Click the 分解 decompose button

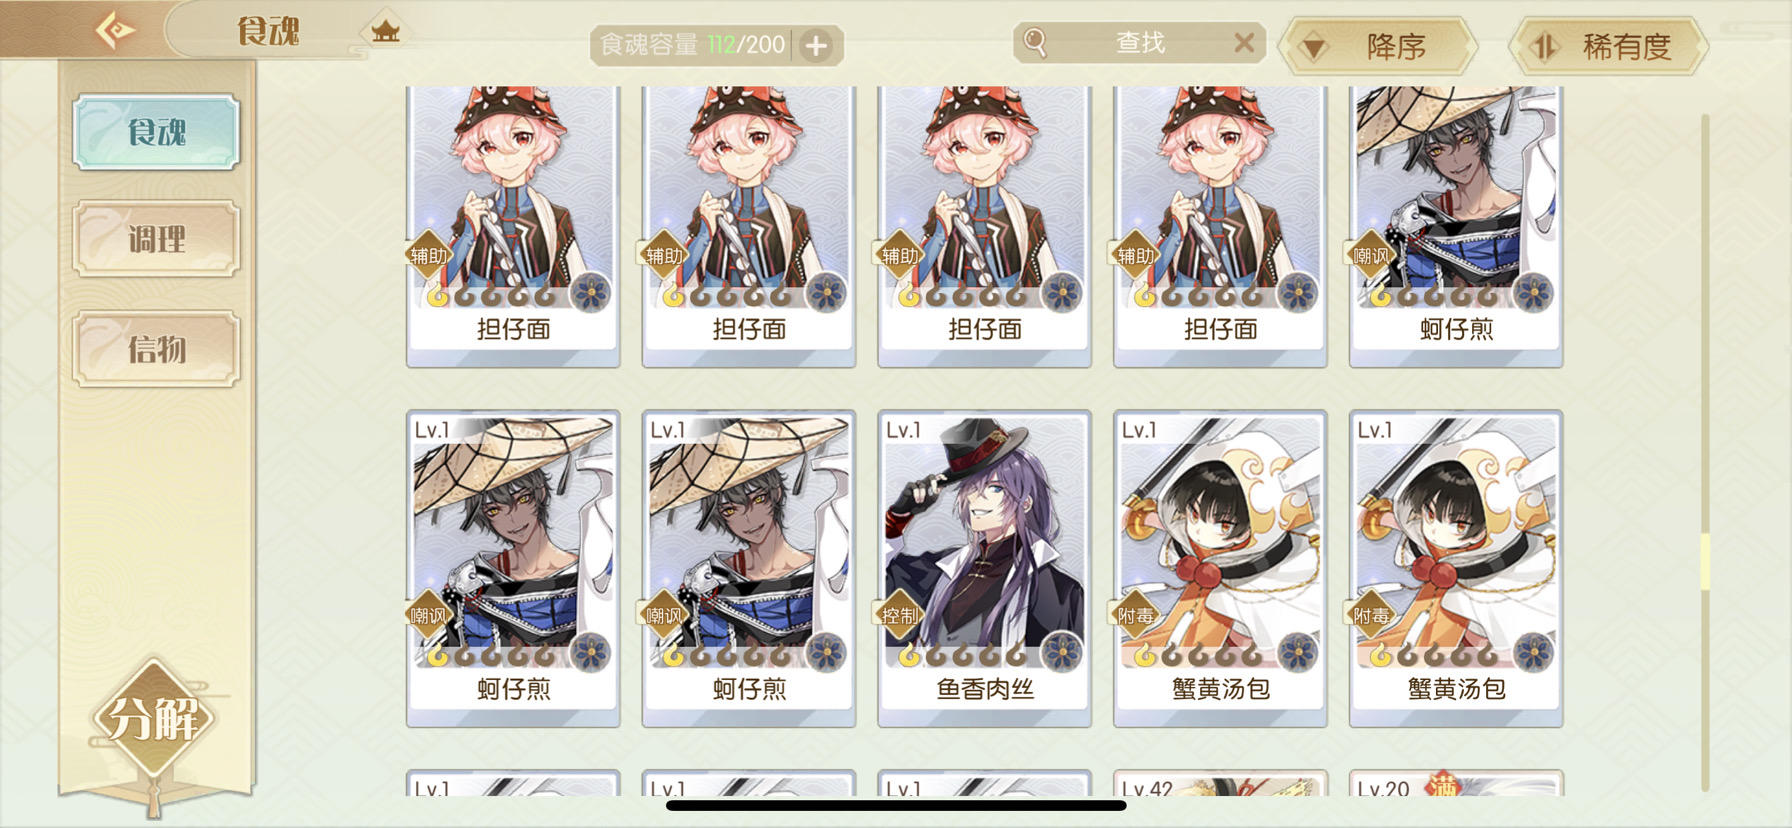(x=153, y=718)
